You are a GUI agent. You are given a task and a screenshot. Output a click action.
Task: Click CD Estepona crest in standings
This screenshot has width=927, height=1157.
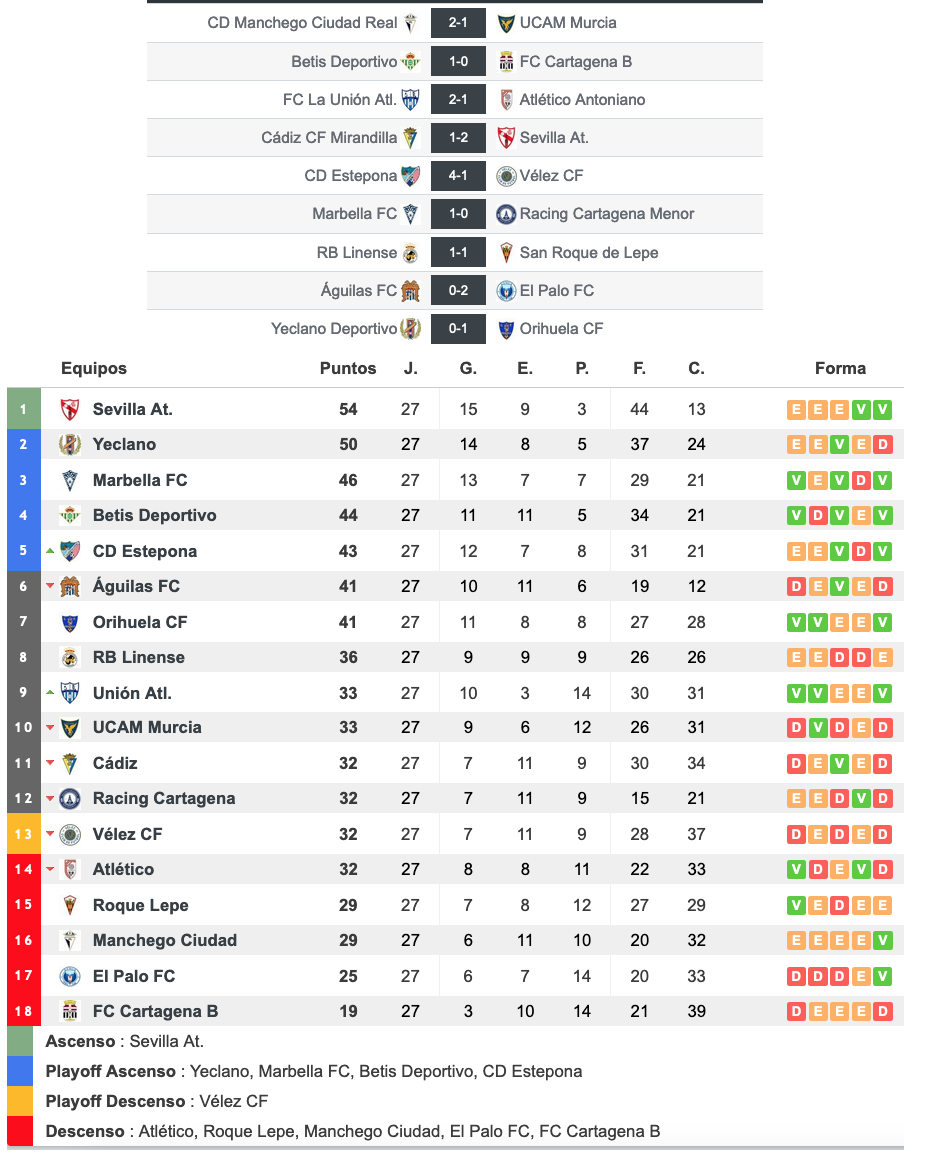pos(70,551)
